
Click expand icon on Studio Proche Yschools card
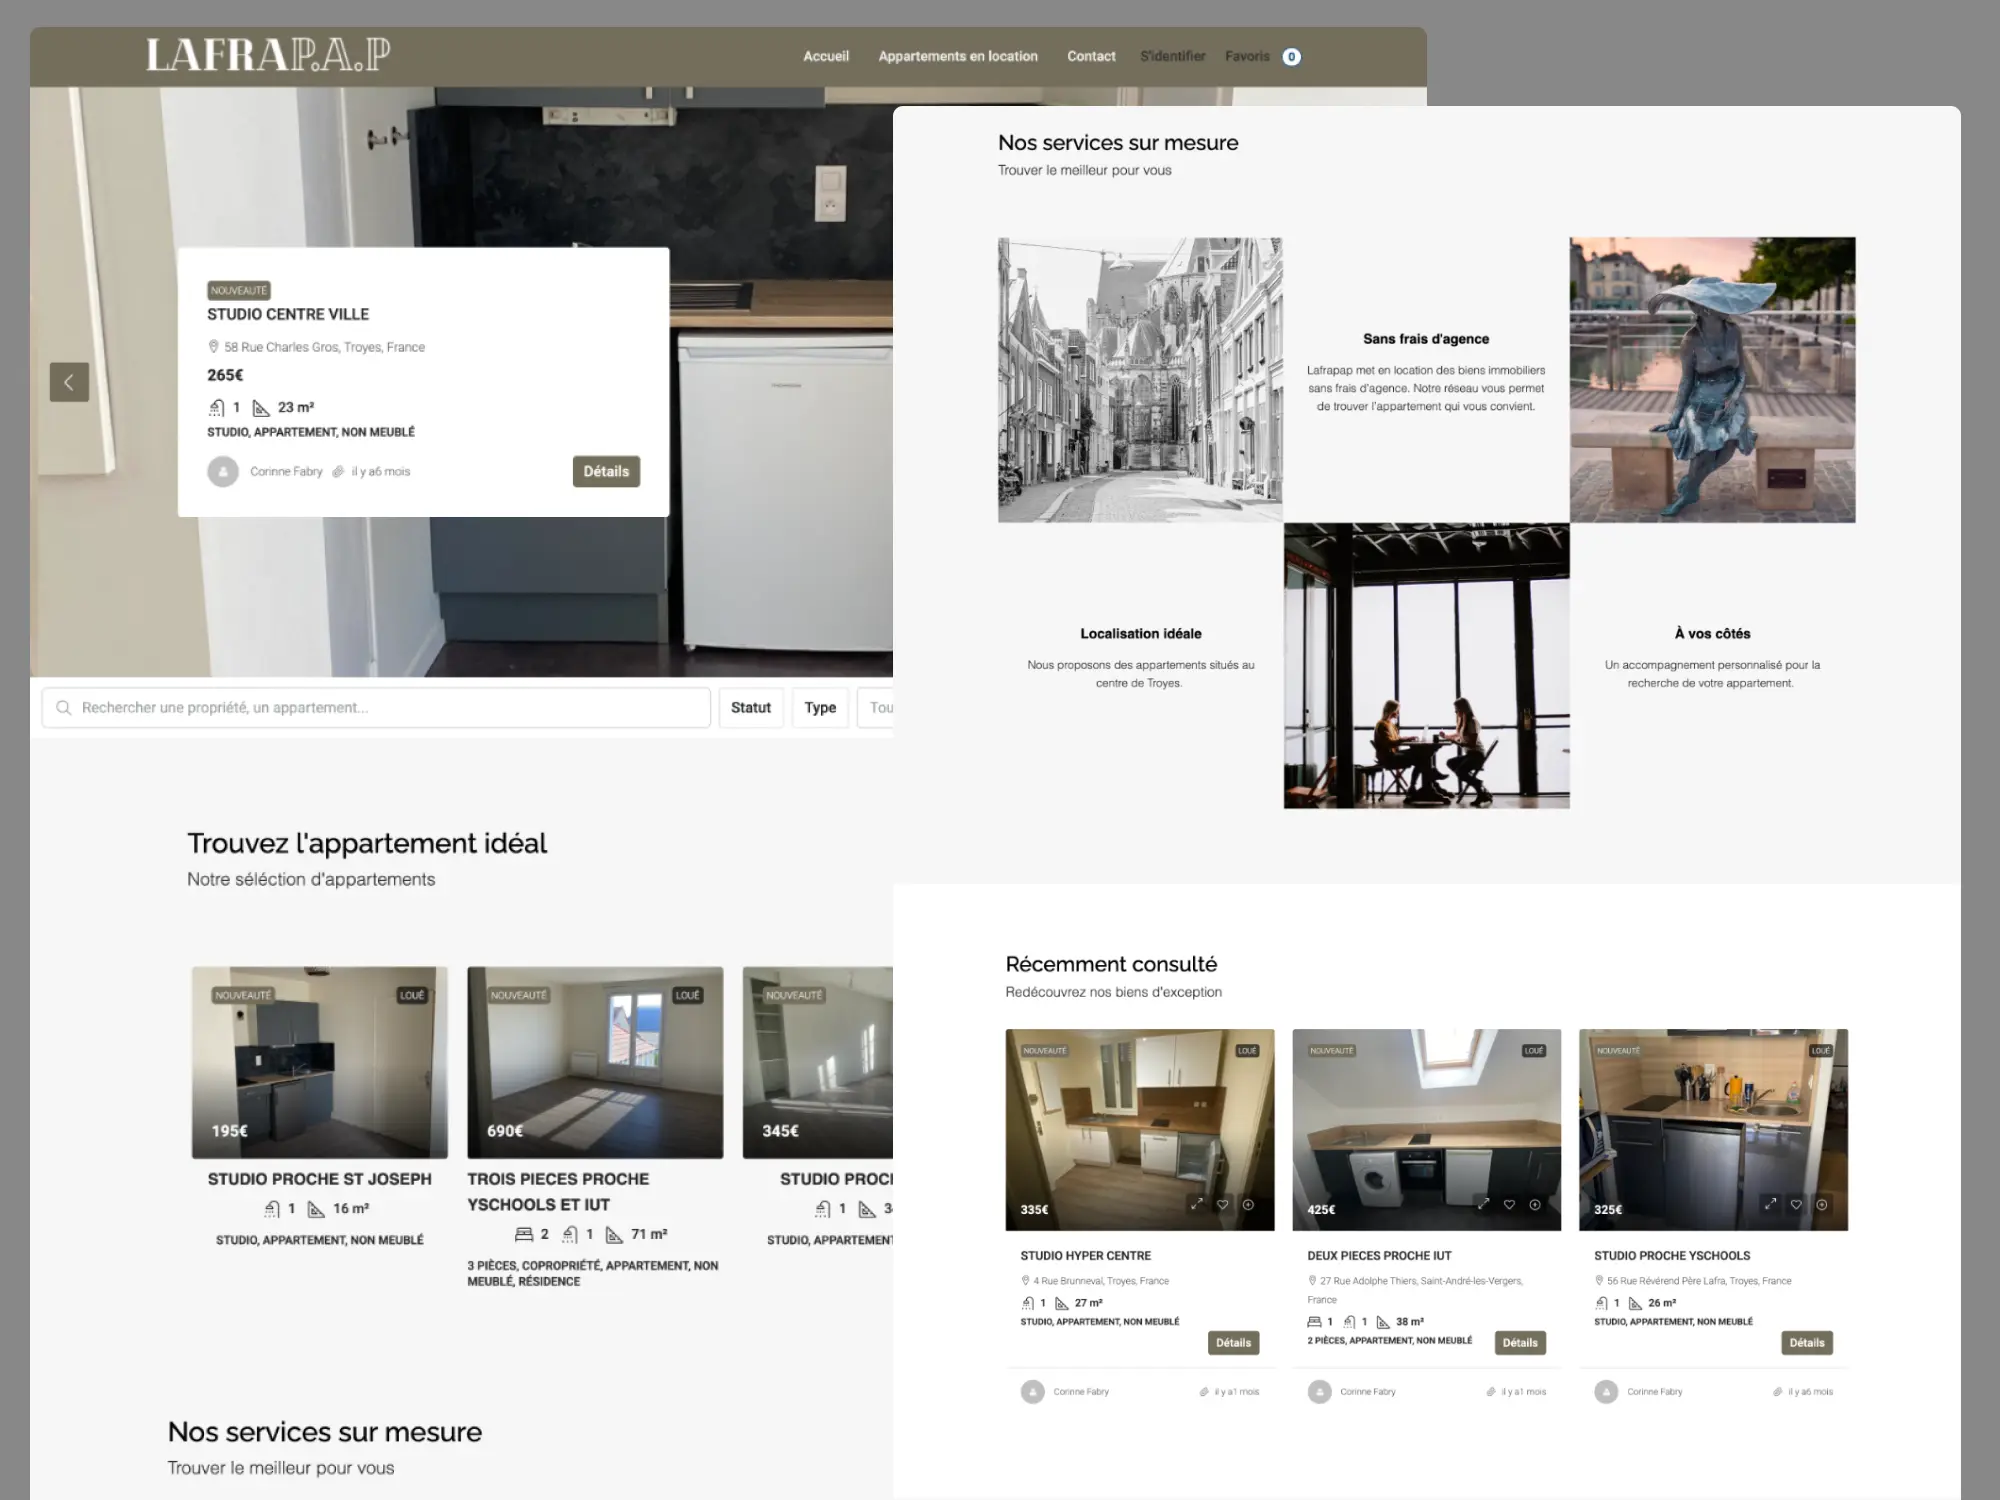pos(1770,1204)
